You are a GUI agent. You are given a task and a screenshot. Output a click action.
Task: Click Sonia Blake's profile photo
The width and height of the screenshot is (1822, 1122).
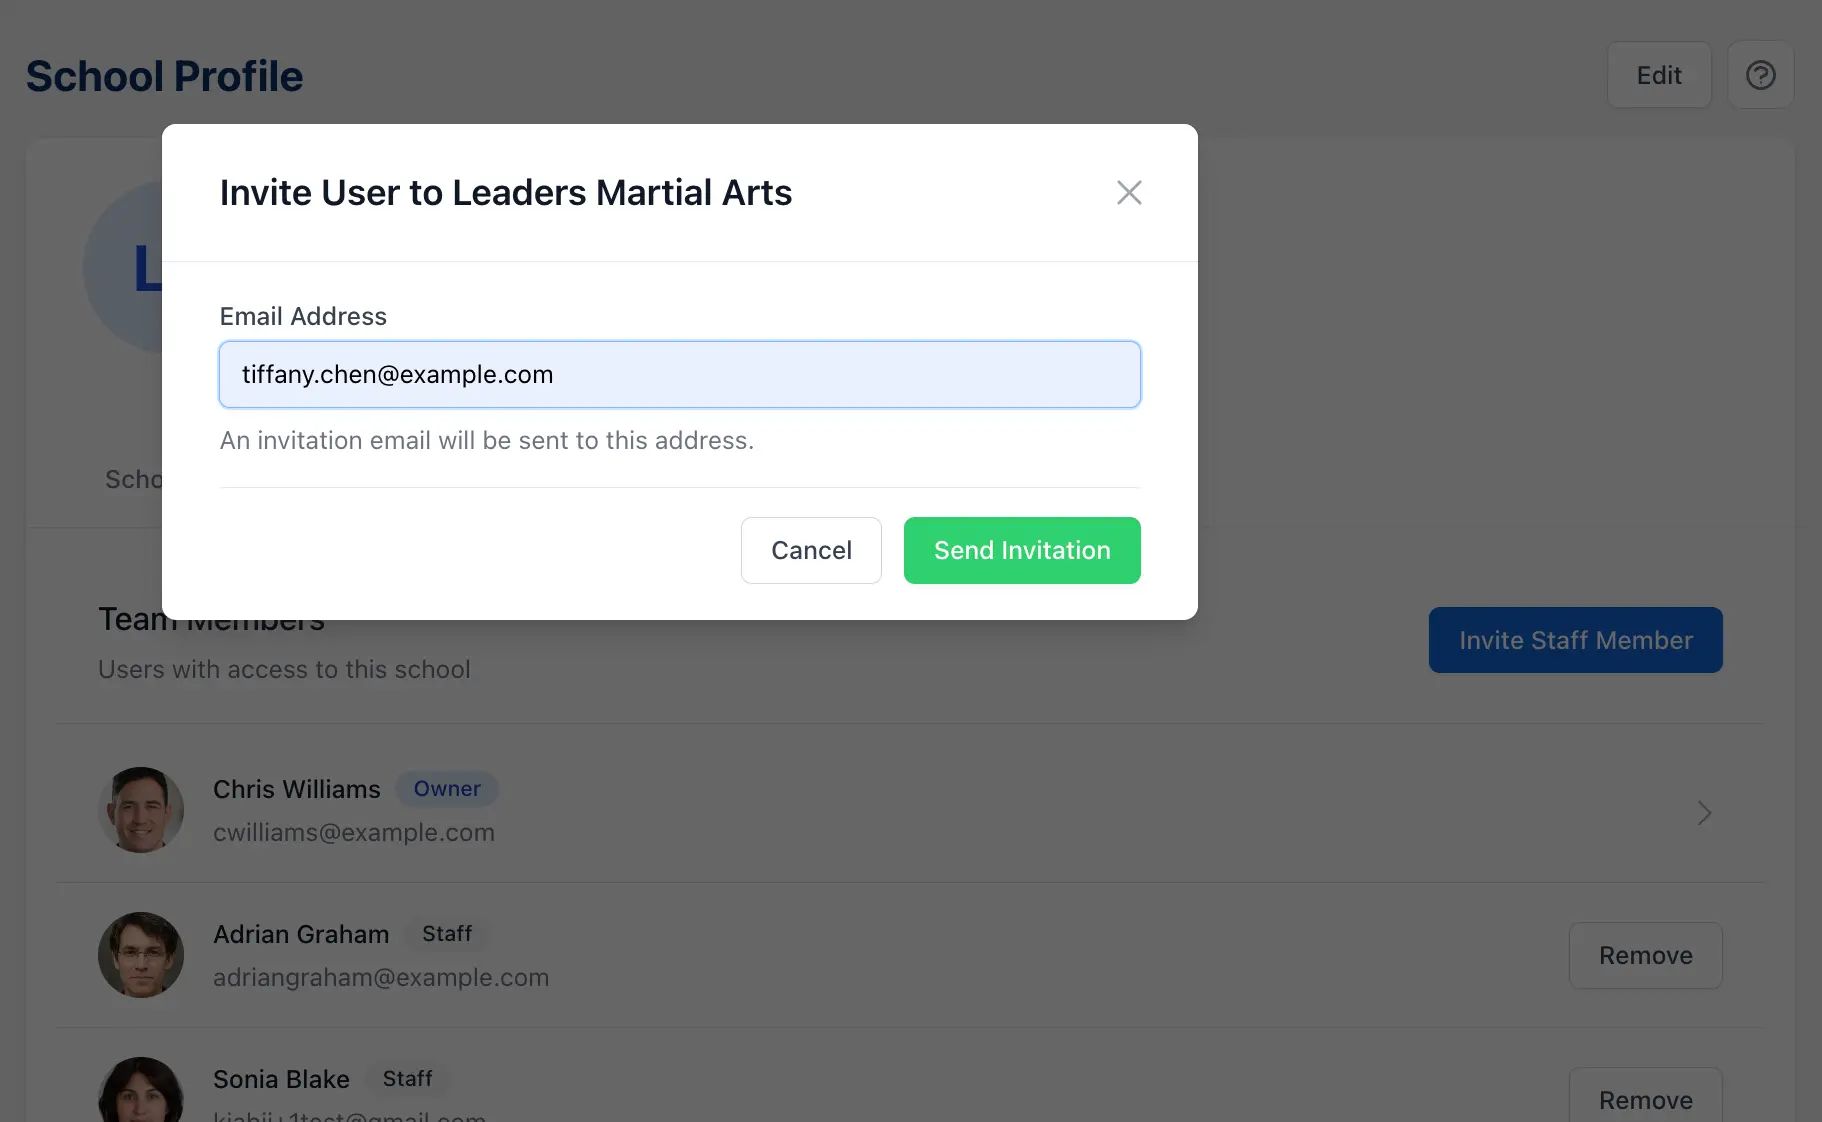pos(141,1095)
